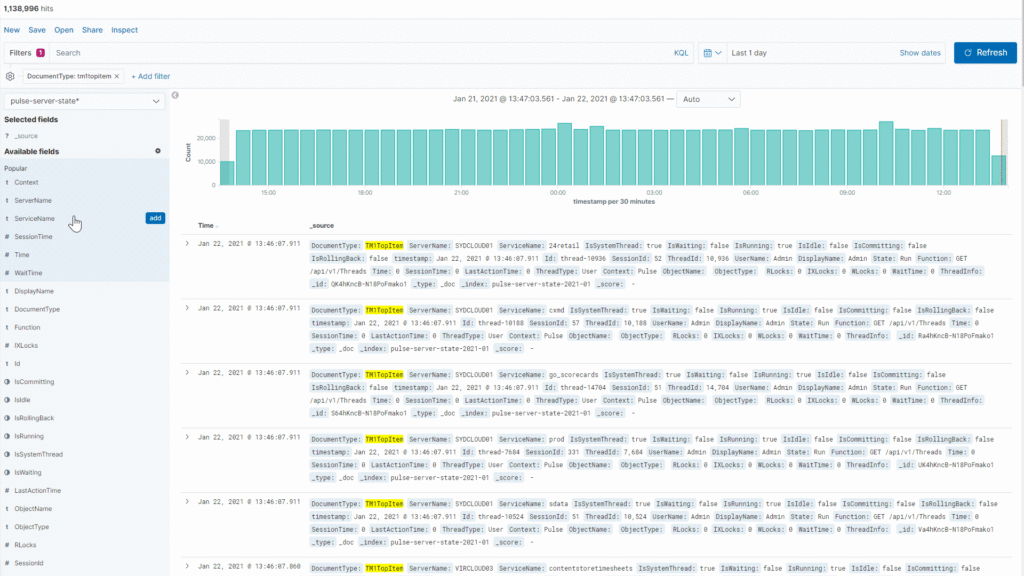Image resolution: width=1024 pixels, height=576 pixels.
Task: Click the string type icon beside Context
Action: click(x=7, y=183)
